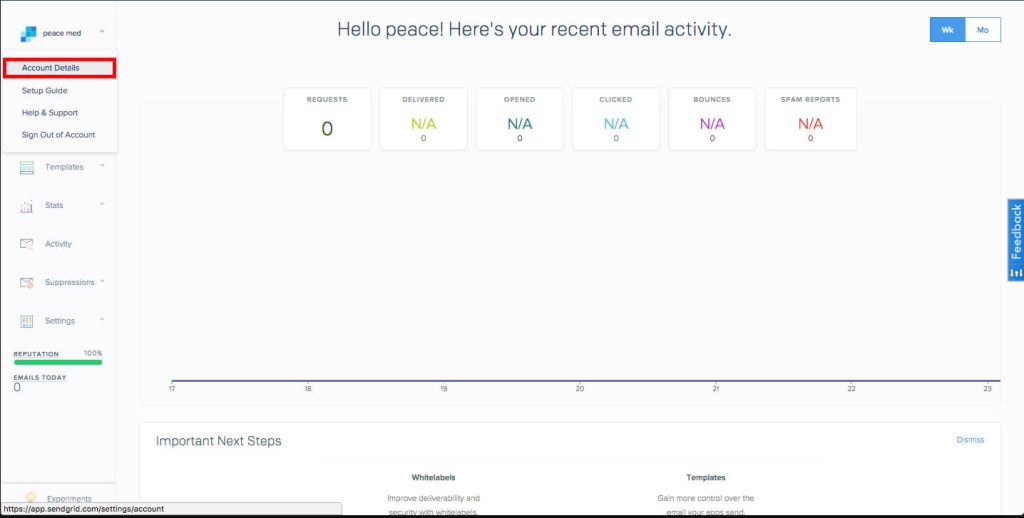The image size is (1024, 518).
Task: Open the Feedback side tab
Action: click(x=1015, y=240)
